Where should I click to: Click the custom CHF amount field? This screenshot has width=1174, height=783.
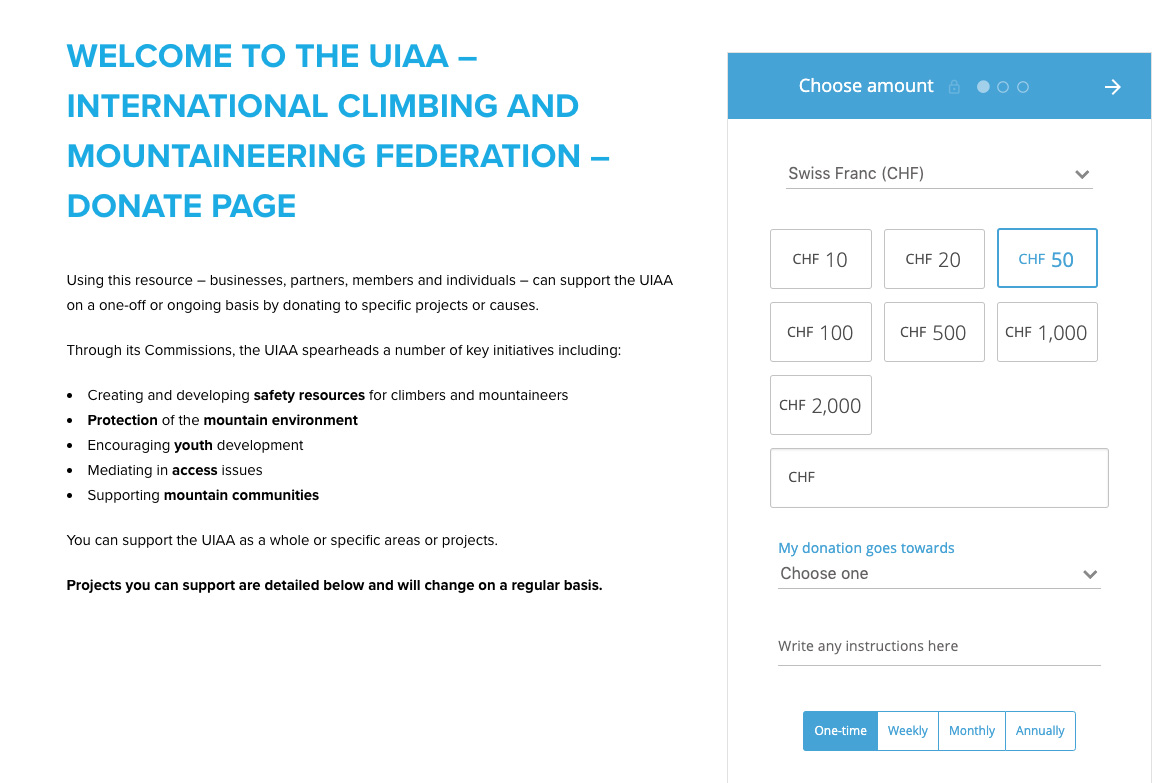(x=939, y=478)
